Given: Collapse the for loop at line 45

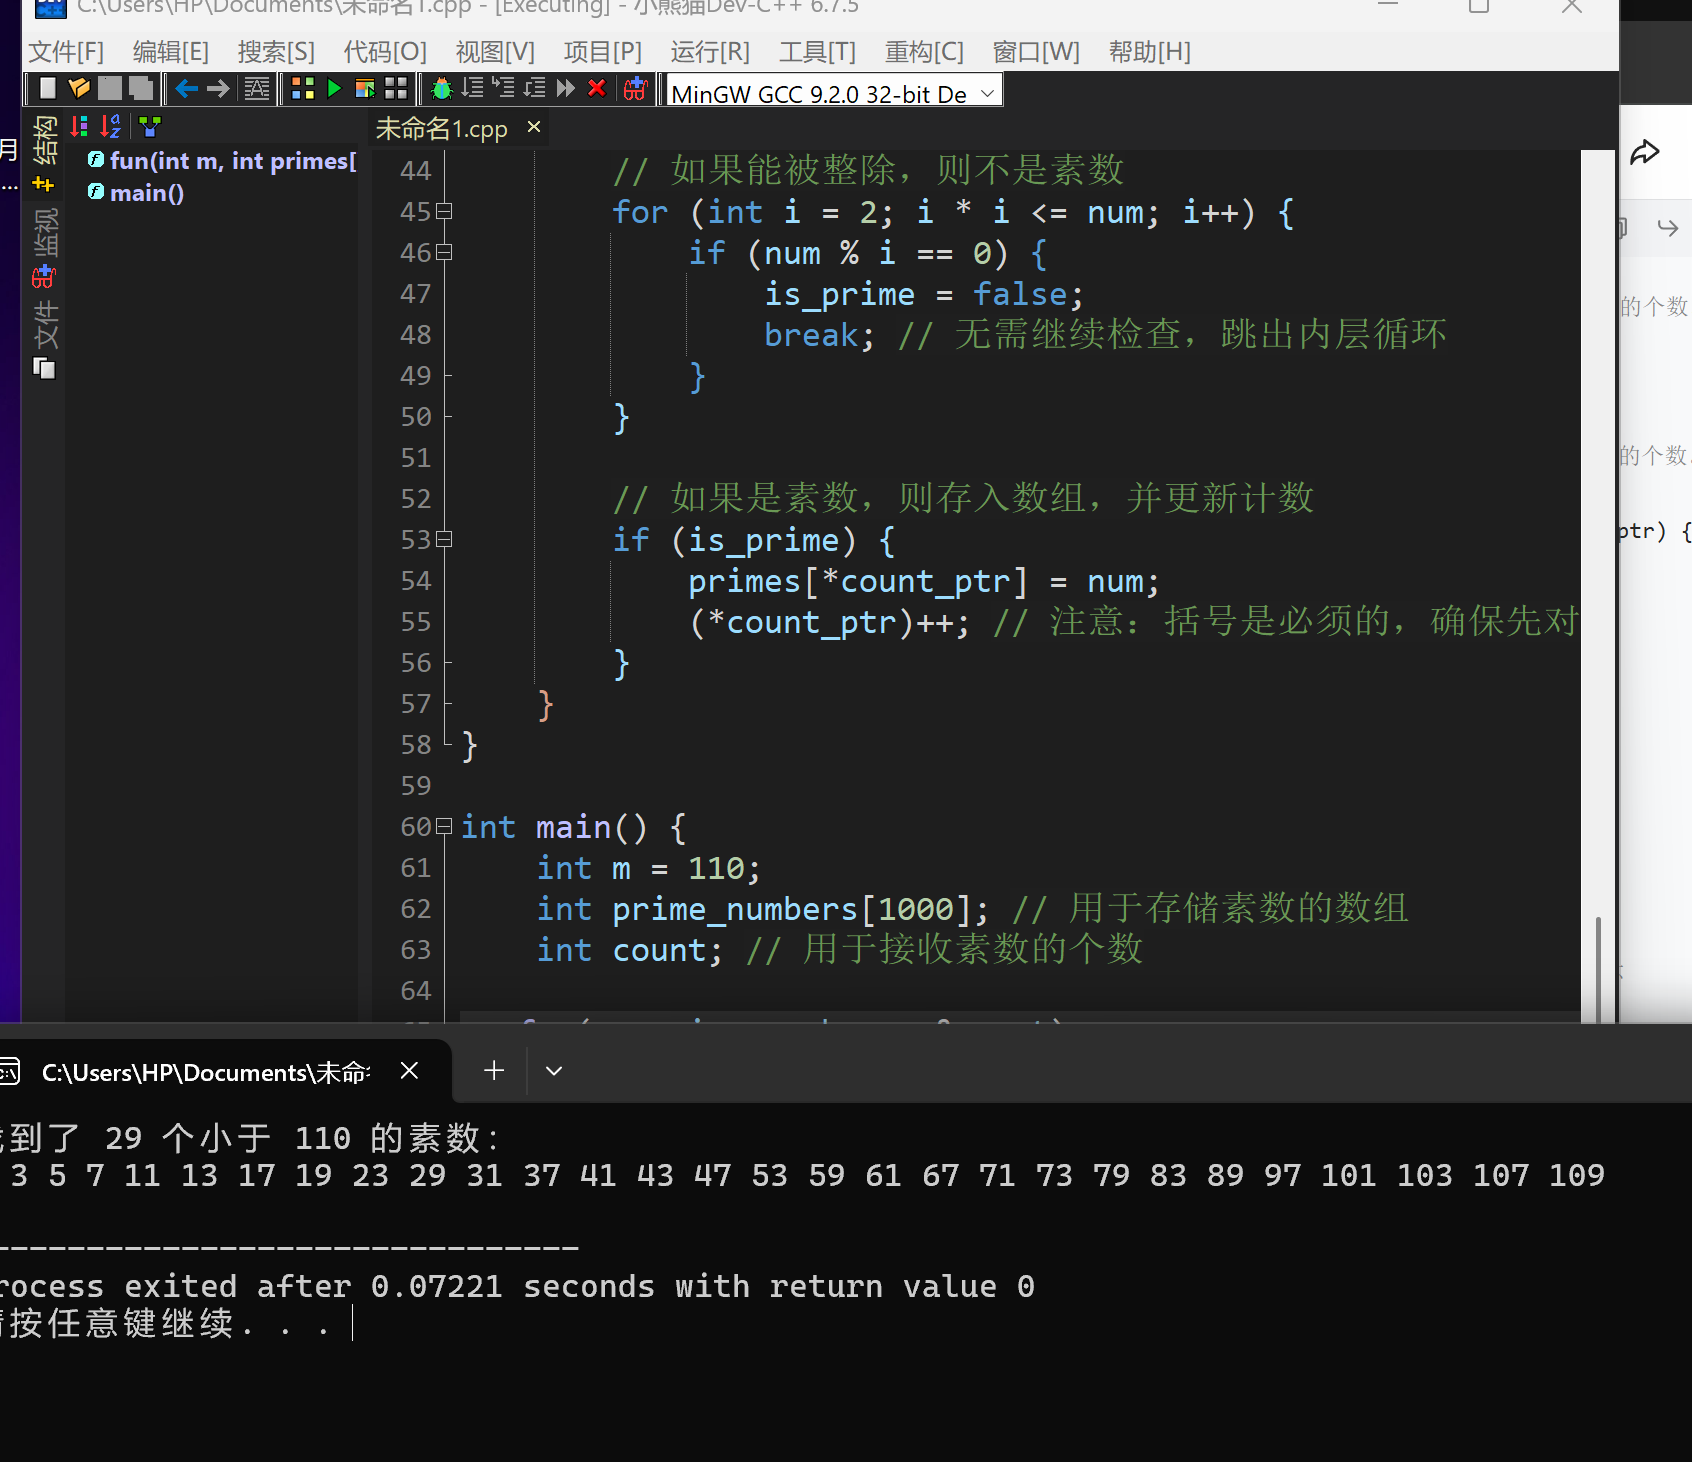Looking at the screenshot, I should [445, 211].
